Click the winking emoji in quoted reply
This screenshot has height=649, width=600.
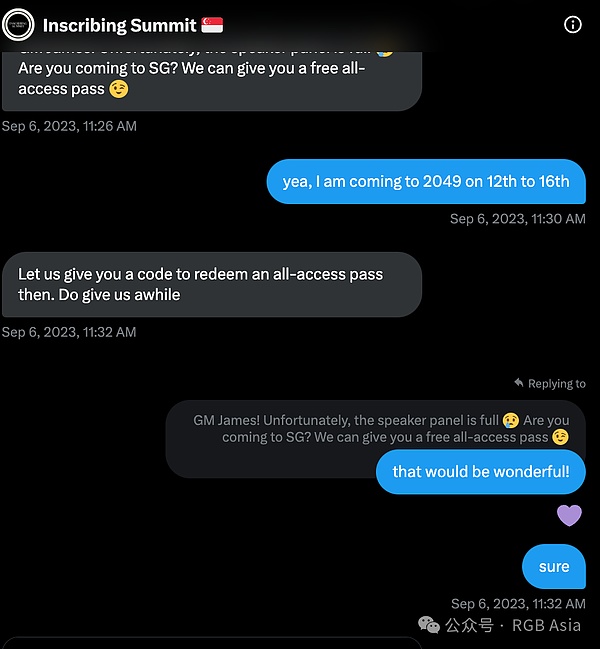[560, 437]
